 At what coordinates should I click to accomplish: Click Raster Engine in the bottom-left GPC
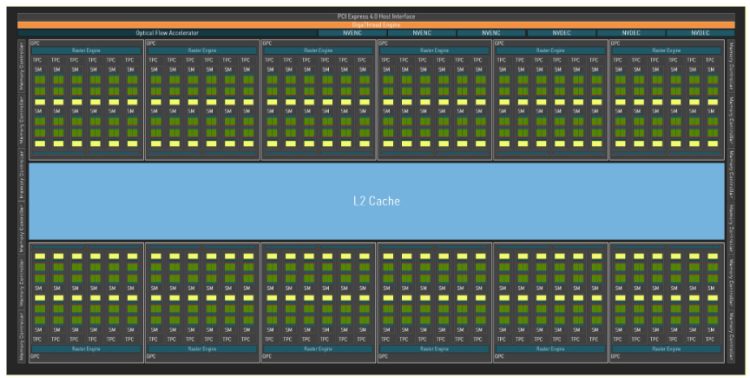[86, 349]
